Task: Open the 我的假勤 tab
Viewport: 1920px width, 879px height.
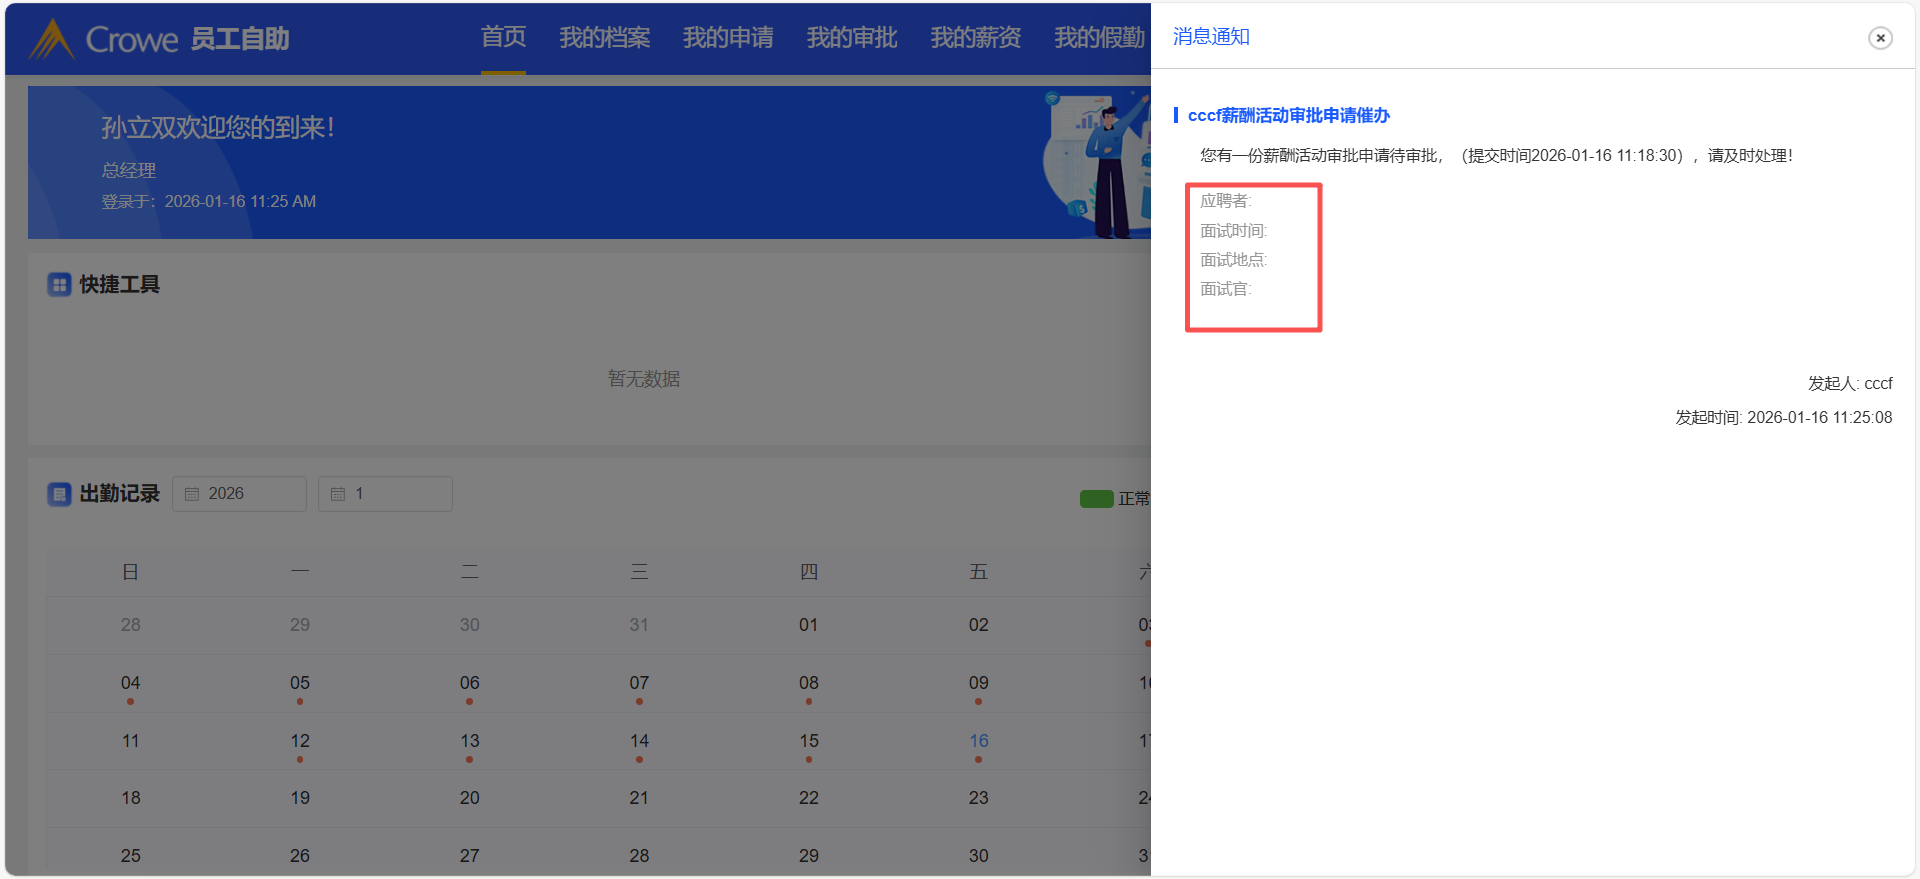Action: click(1099, 38)
